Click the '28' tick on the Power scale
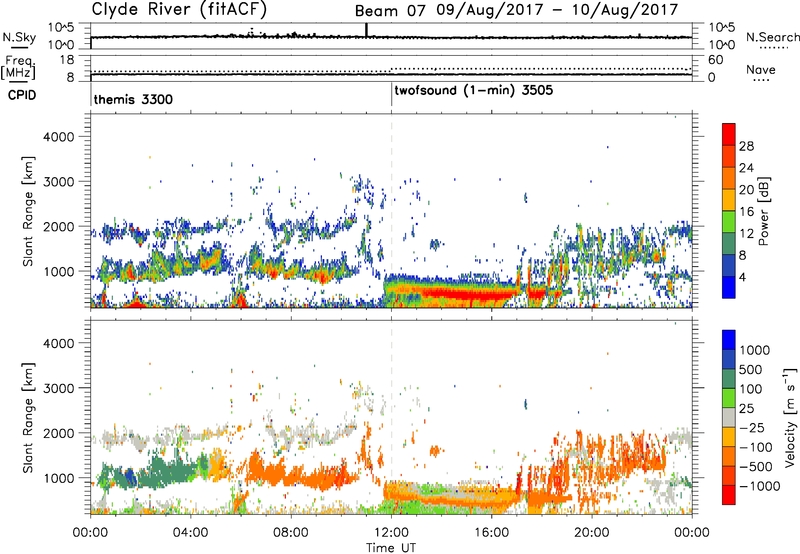This screenshot has height=554, width=800. (x=746, y=146)
